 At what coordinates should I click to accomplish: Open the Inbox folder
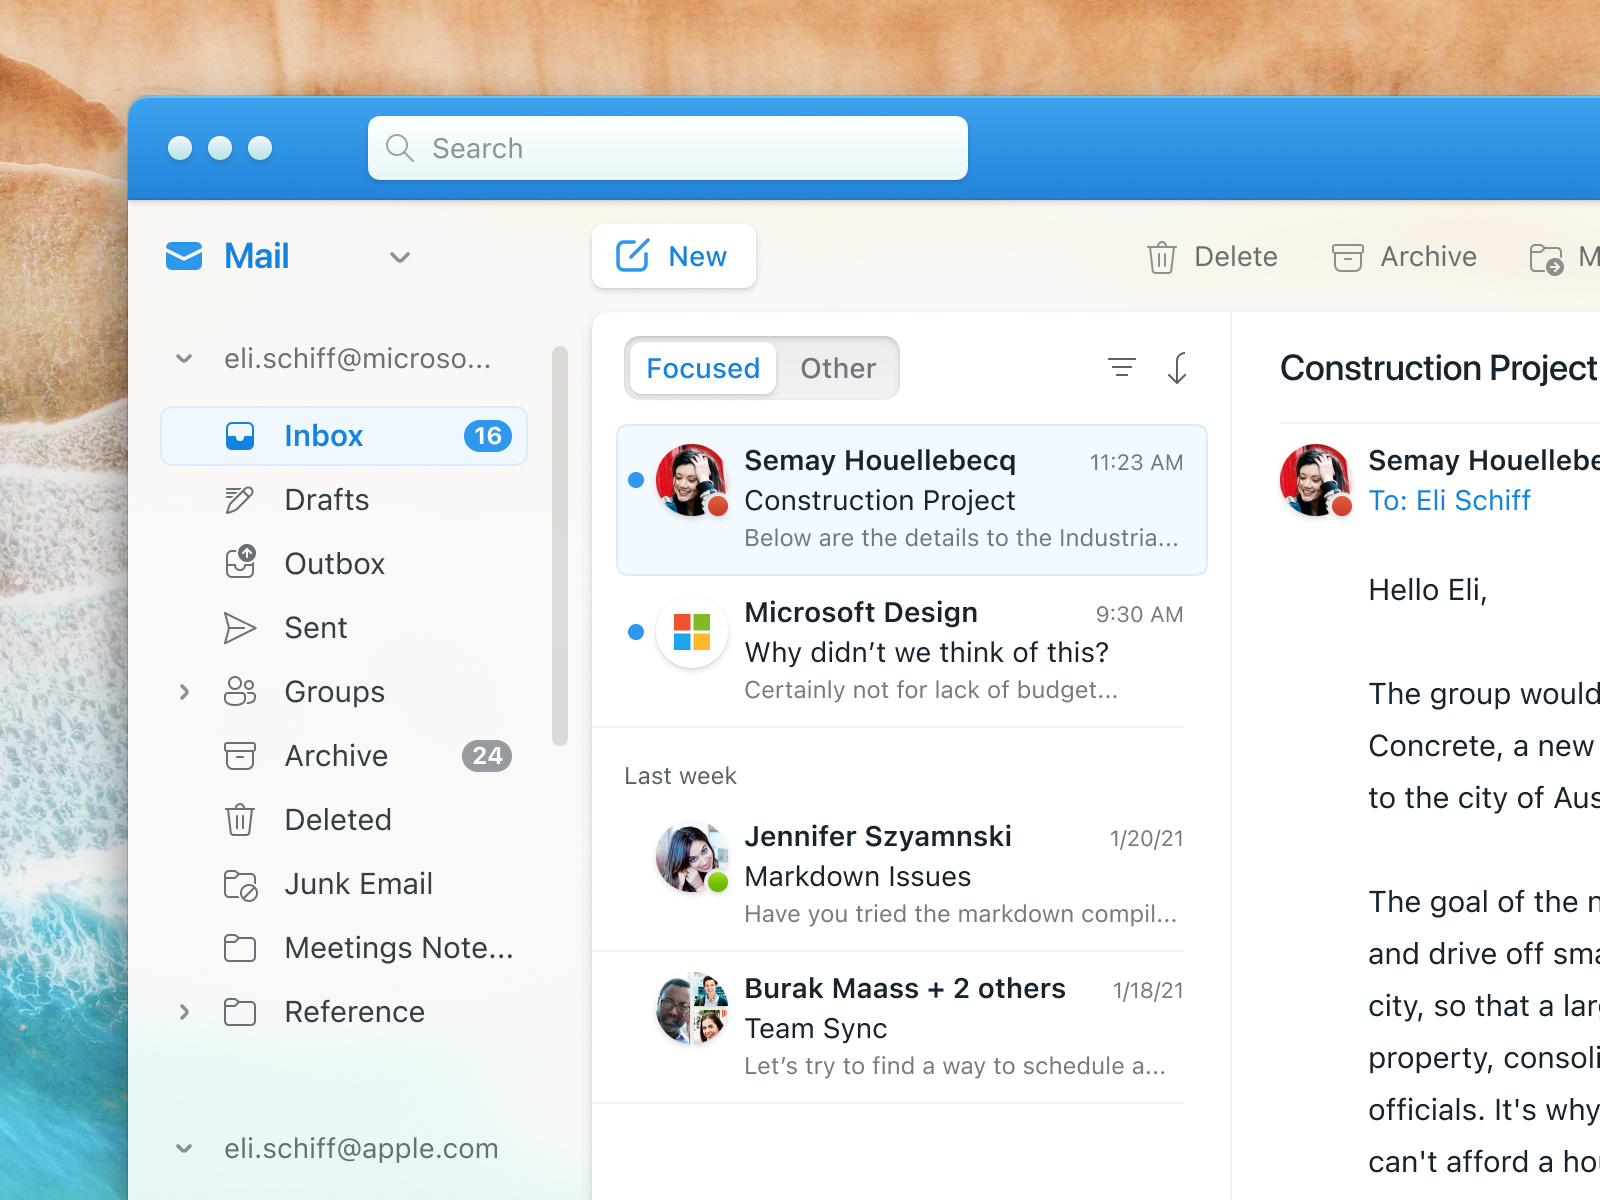(344, 436)
